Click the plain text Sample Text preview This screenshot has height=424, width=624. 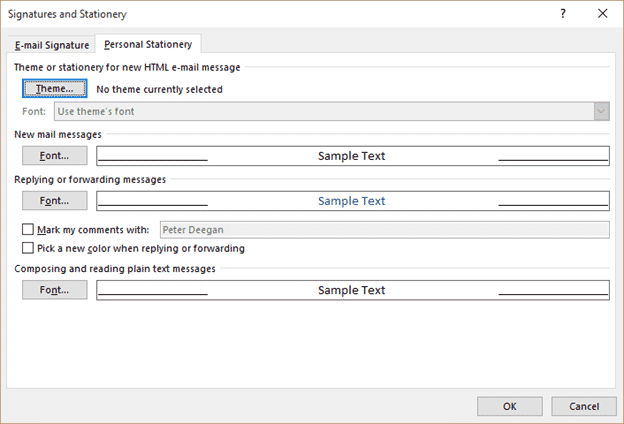click(x=352, y=290)
